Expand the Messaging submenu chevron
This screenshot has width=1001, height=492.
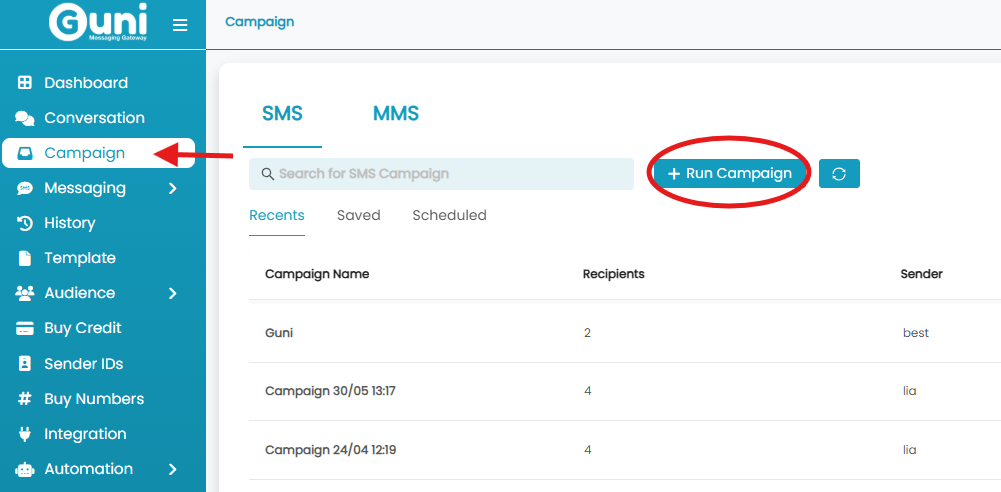point(172,188)
